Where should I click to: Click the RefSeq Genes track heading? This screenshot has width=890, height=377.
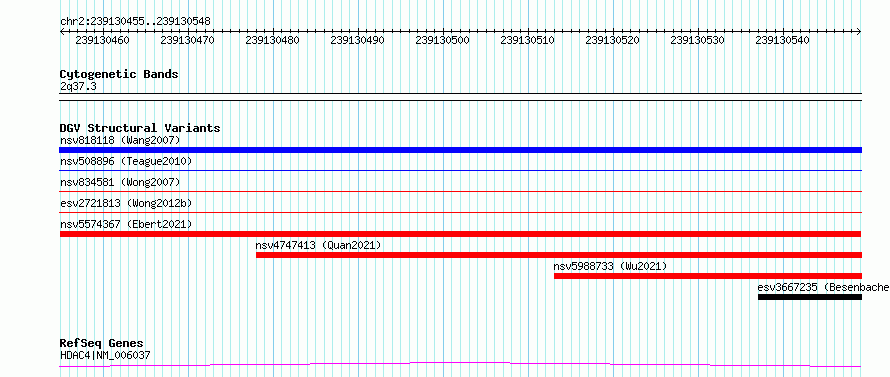click(102, 344)
